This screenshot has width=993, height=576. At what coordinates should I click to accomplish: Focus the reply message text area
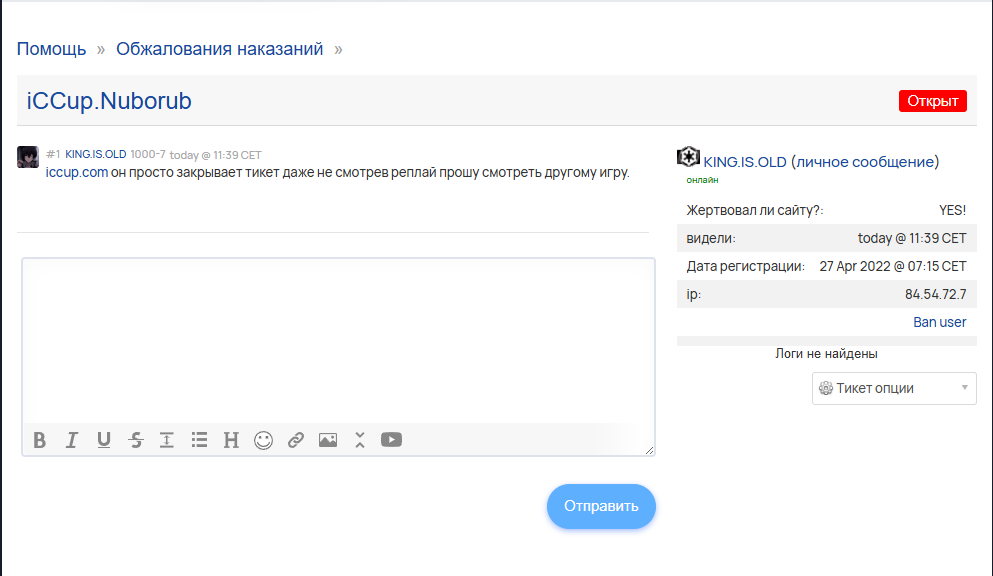338,341
